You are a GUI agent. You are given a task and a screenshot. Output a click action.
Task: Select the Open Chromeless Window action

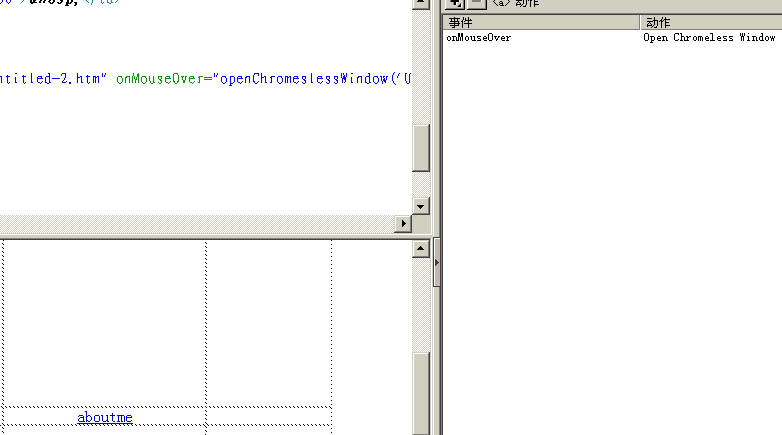tap(709, 38)
